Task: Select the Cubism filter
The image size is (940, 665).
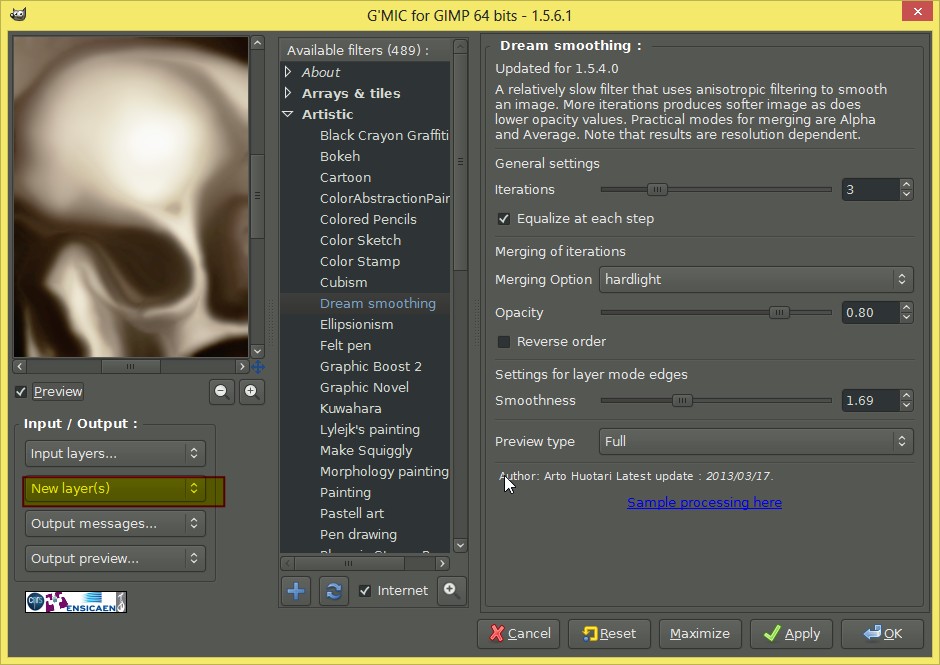Action: click(344, 282)
